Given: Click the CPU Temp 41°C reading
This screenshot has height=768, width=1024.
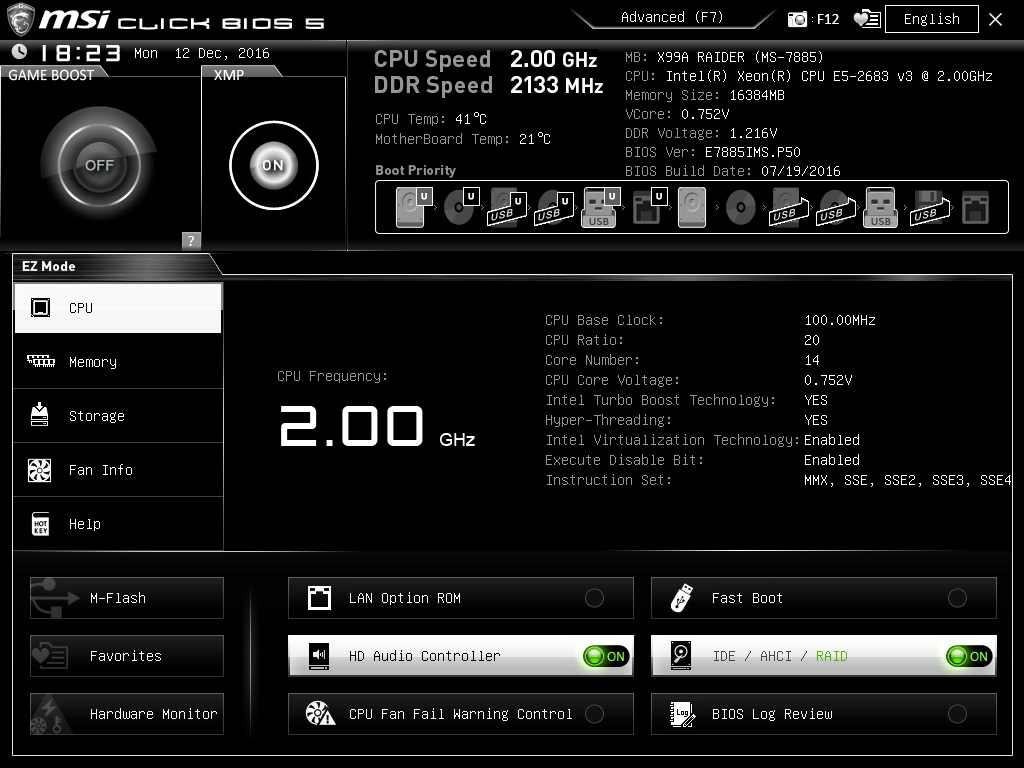Looking at the screenshot, I should tap(471, 119).
